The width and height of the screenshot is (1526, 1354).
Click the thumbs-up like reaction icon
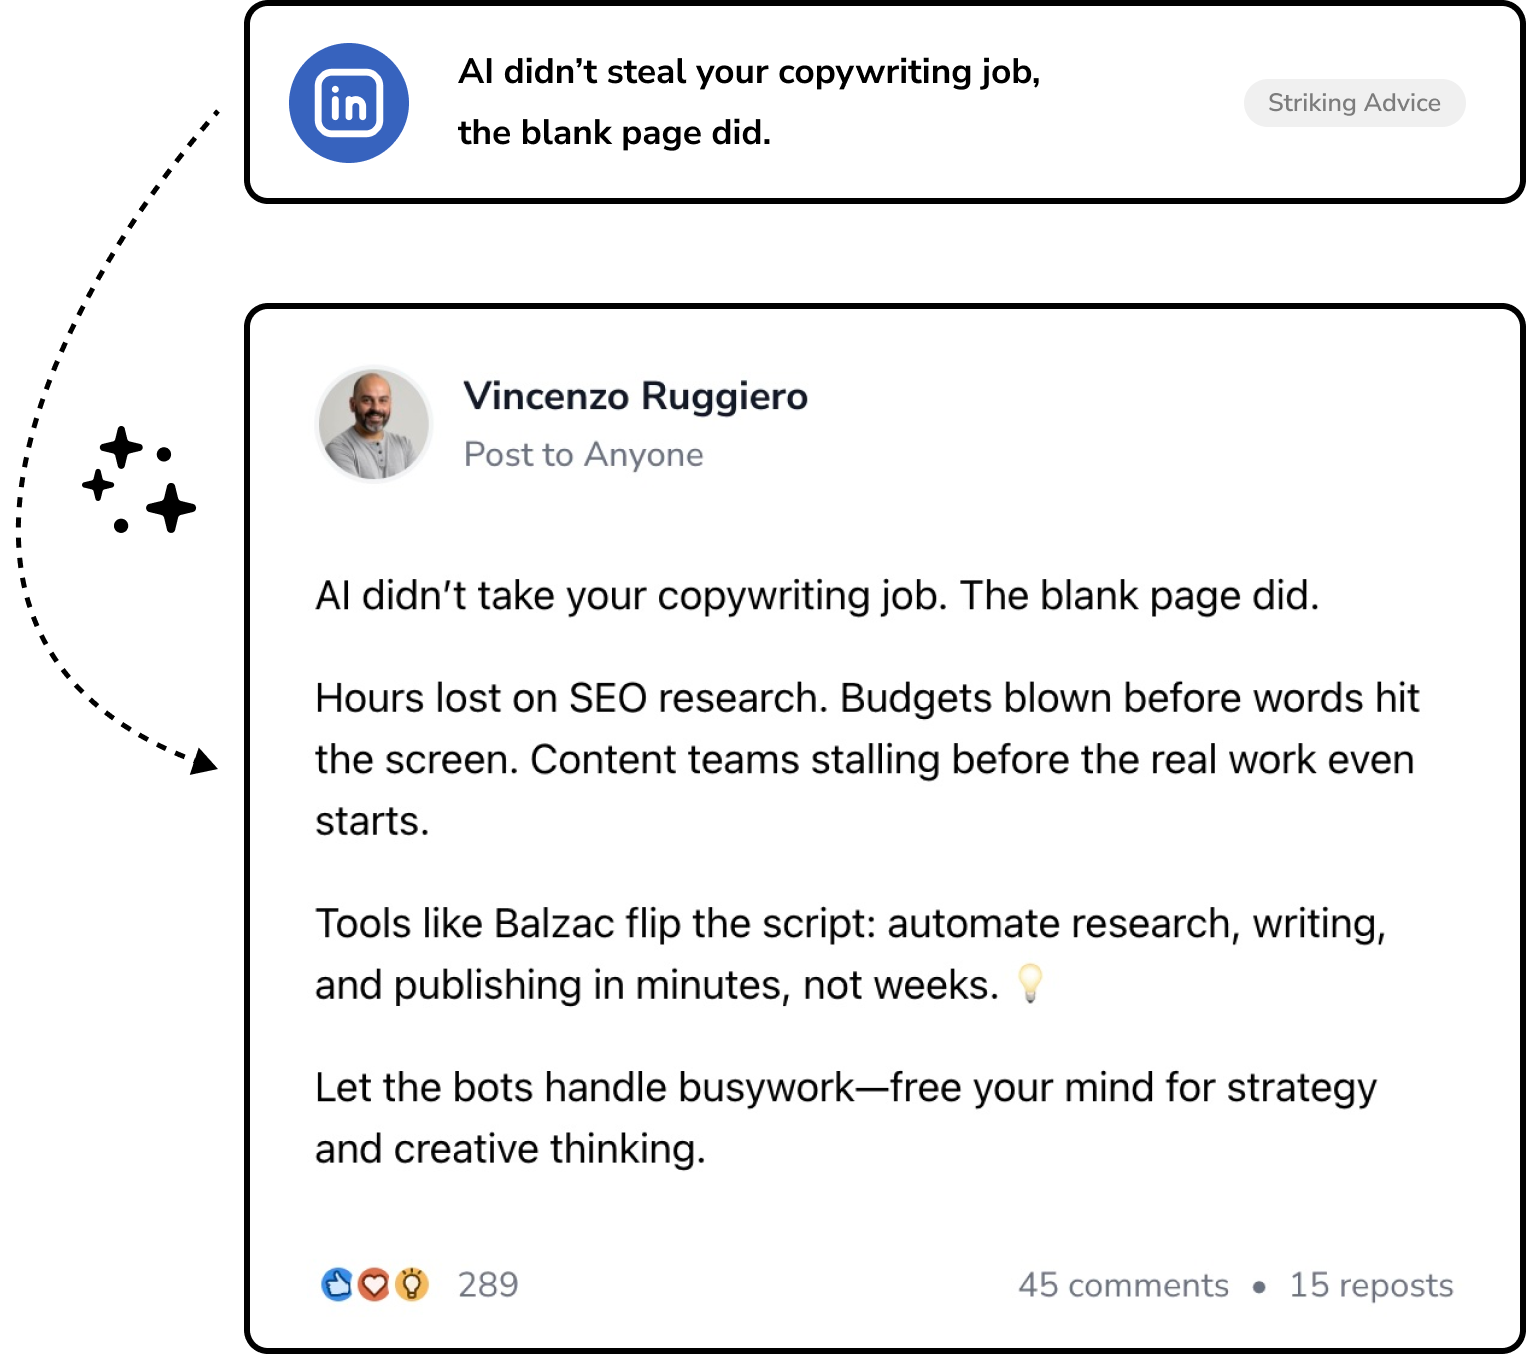(337, 1284)
